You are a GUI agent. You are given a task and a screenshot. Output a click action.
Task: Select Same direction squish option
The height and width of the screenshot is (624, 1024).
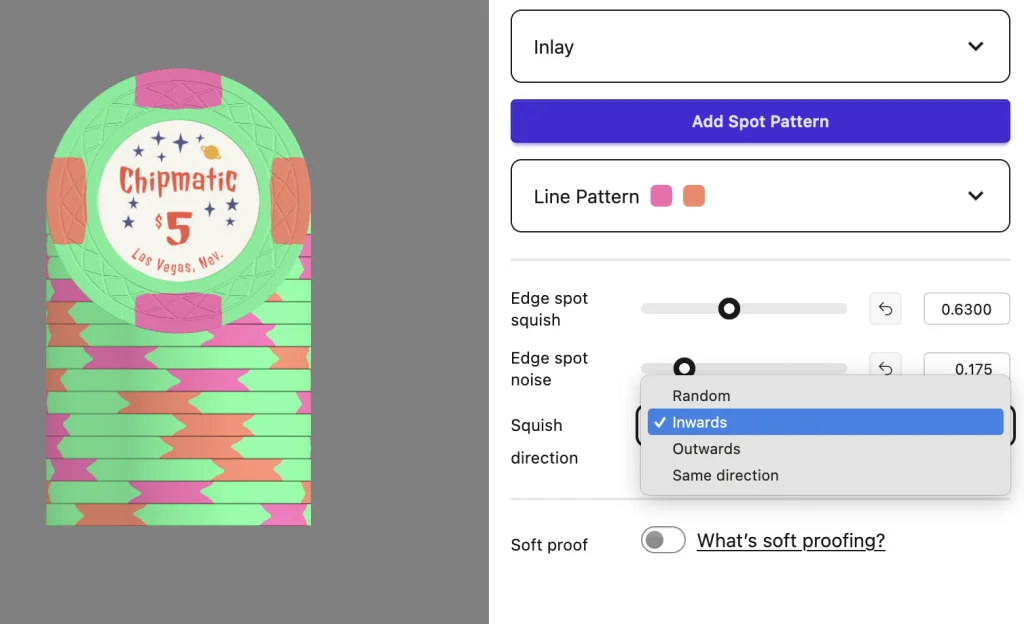tap(825, 475)
